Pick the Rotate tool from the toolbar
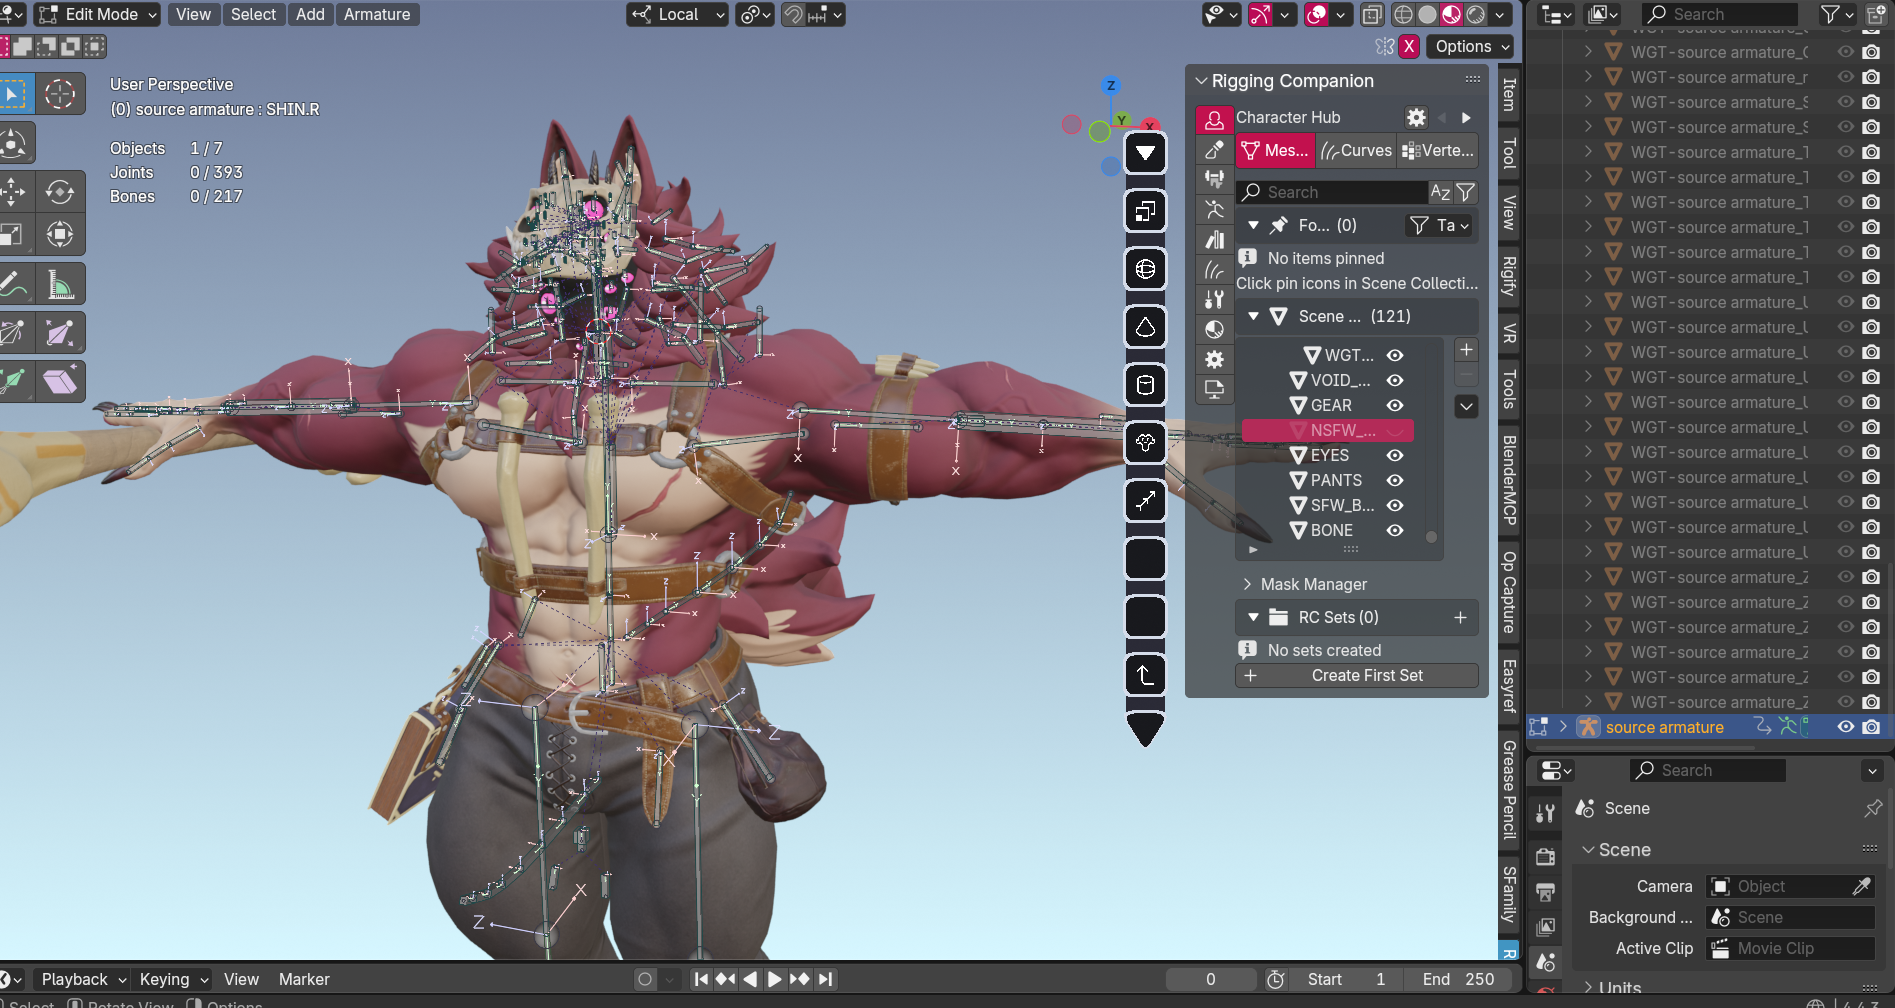The width and height of the screenshot is (1895, 1008). pos(59,192)
